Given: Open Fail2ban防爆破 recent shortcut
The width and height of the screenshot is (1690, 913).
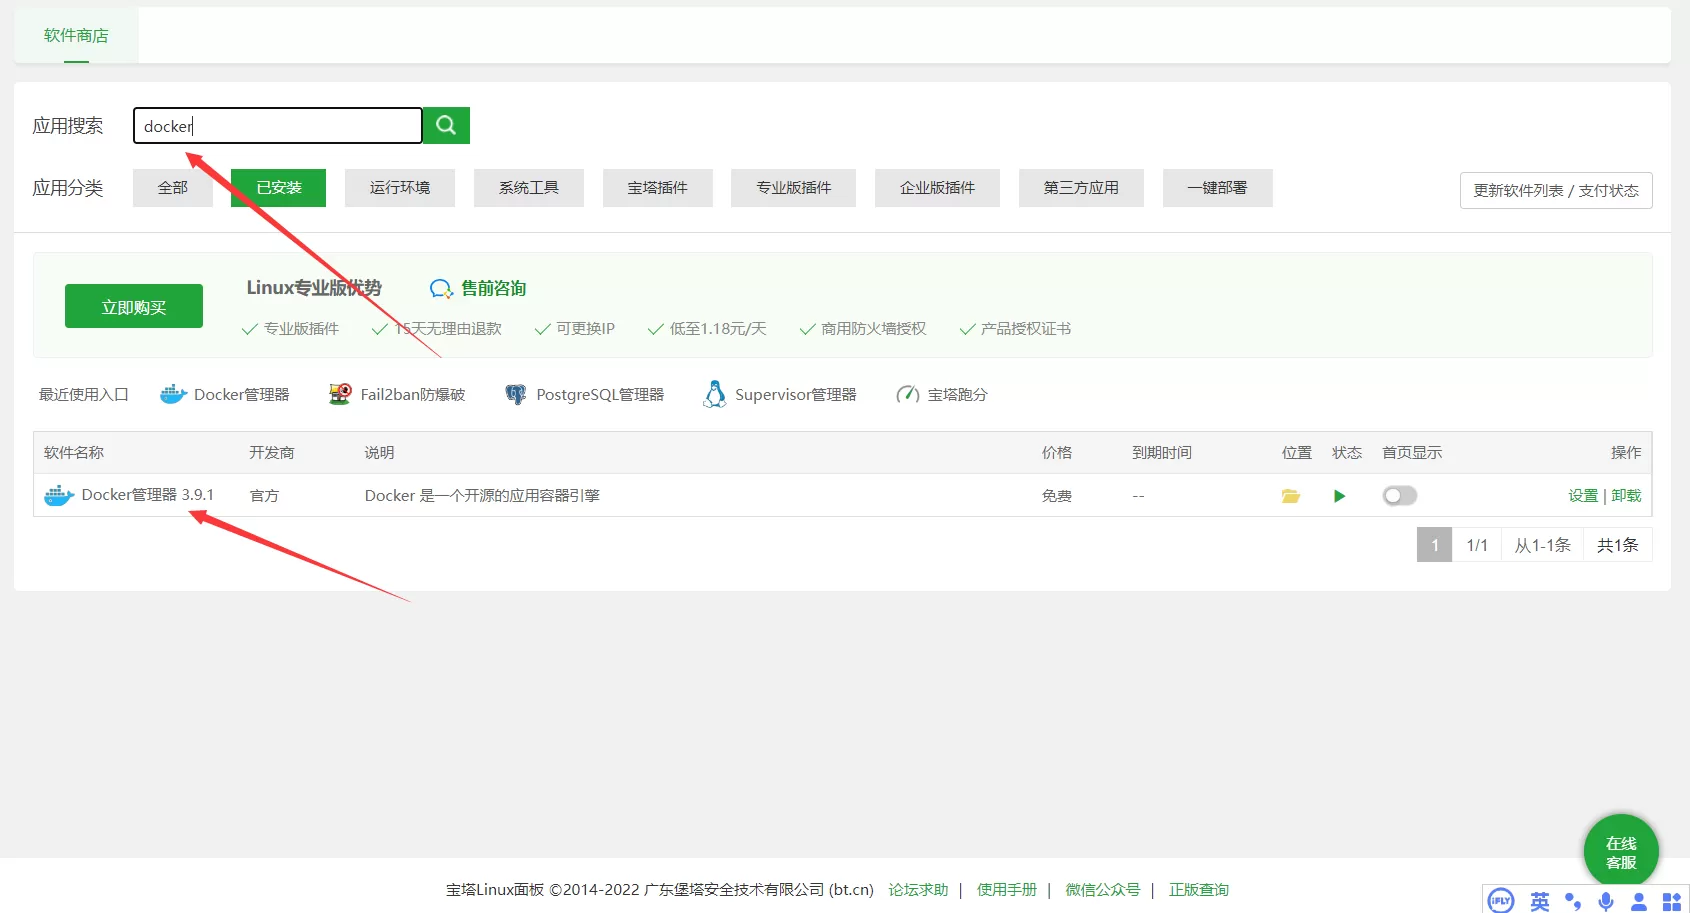Looking at the screenshot, I should [398, 395].
